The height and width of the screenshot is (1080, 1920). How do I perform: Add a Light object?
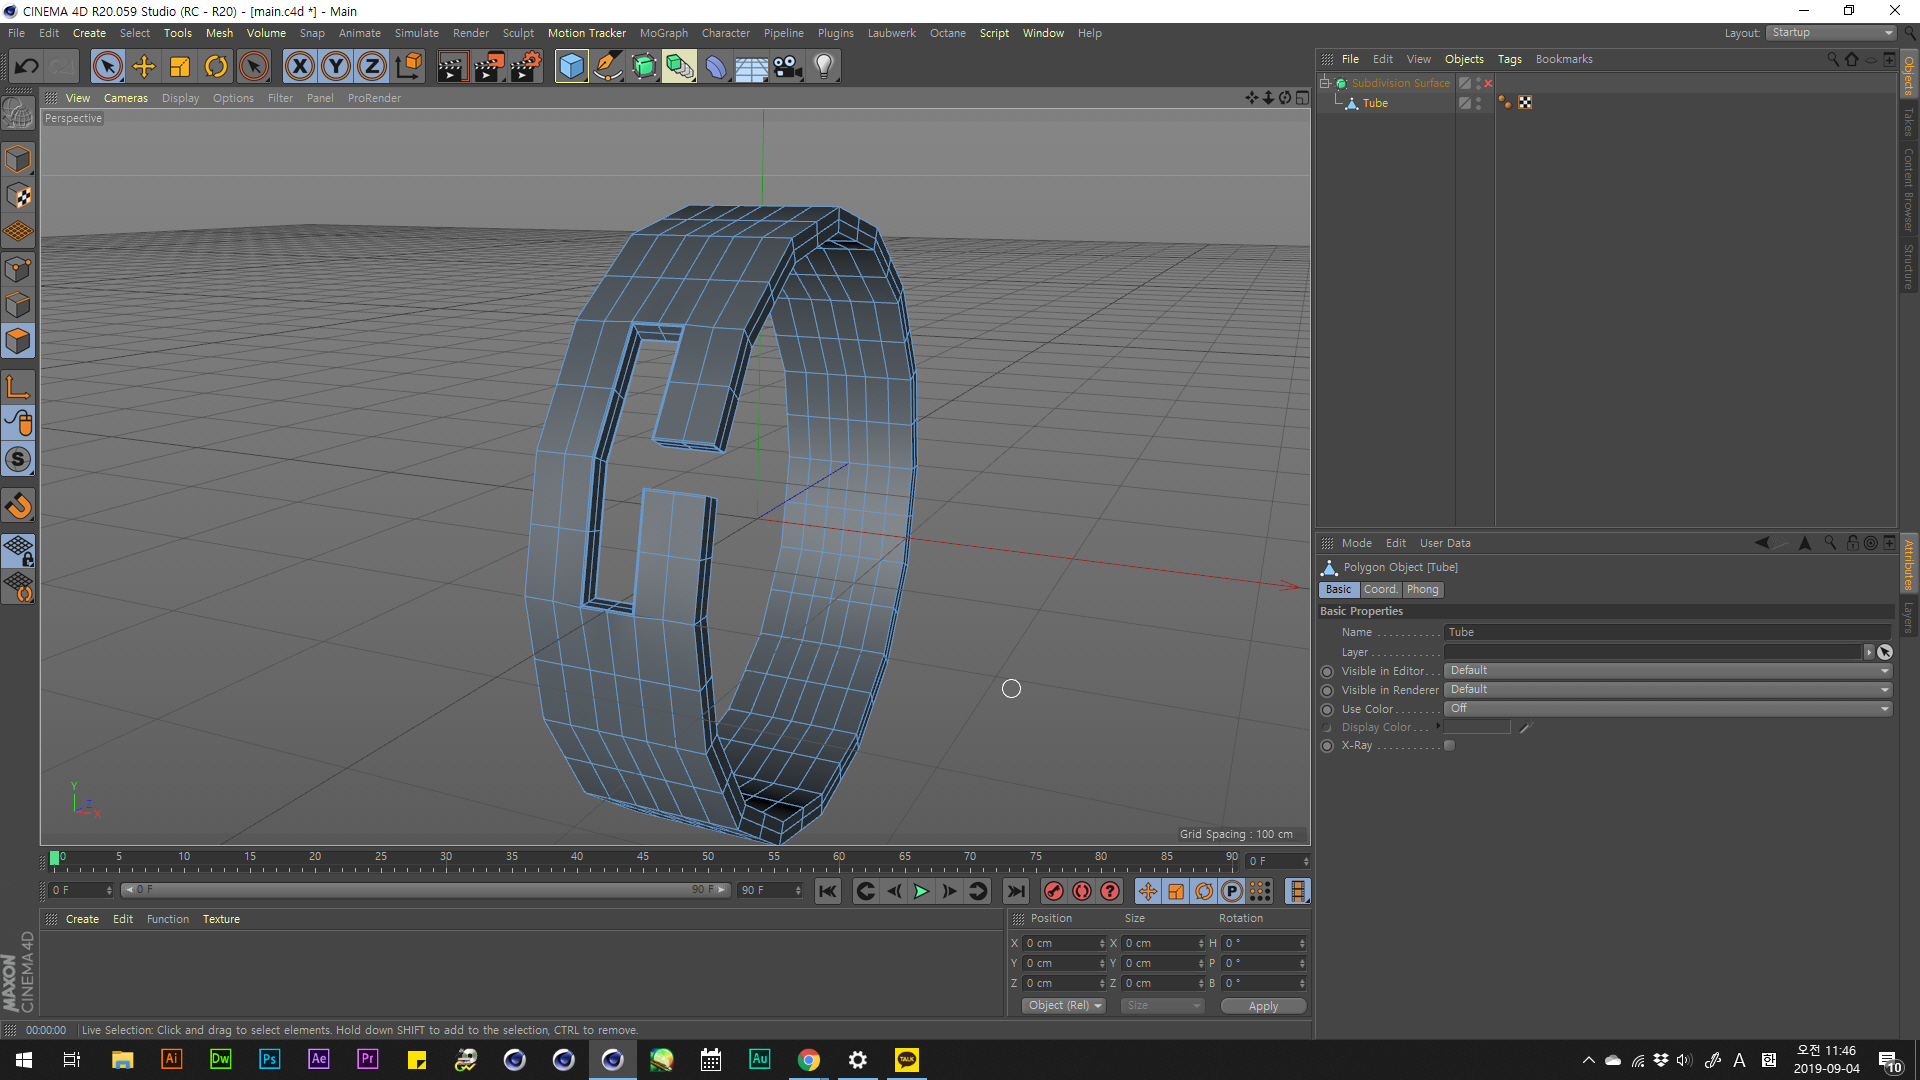pyautogui.click(x=824, y=67)
